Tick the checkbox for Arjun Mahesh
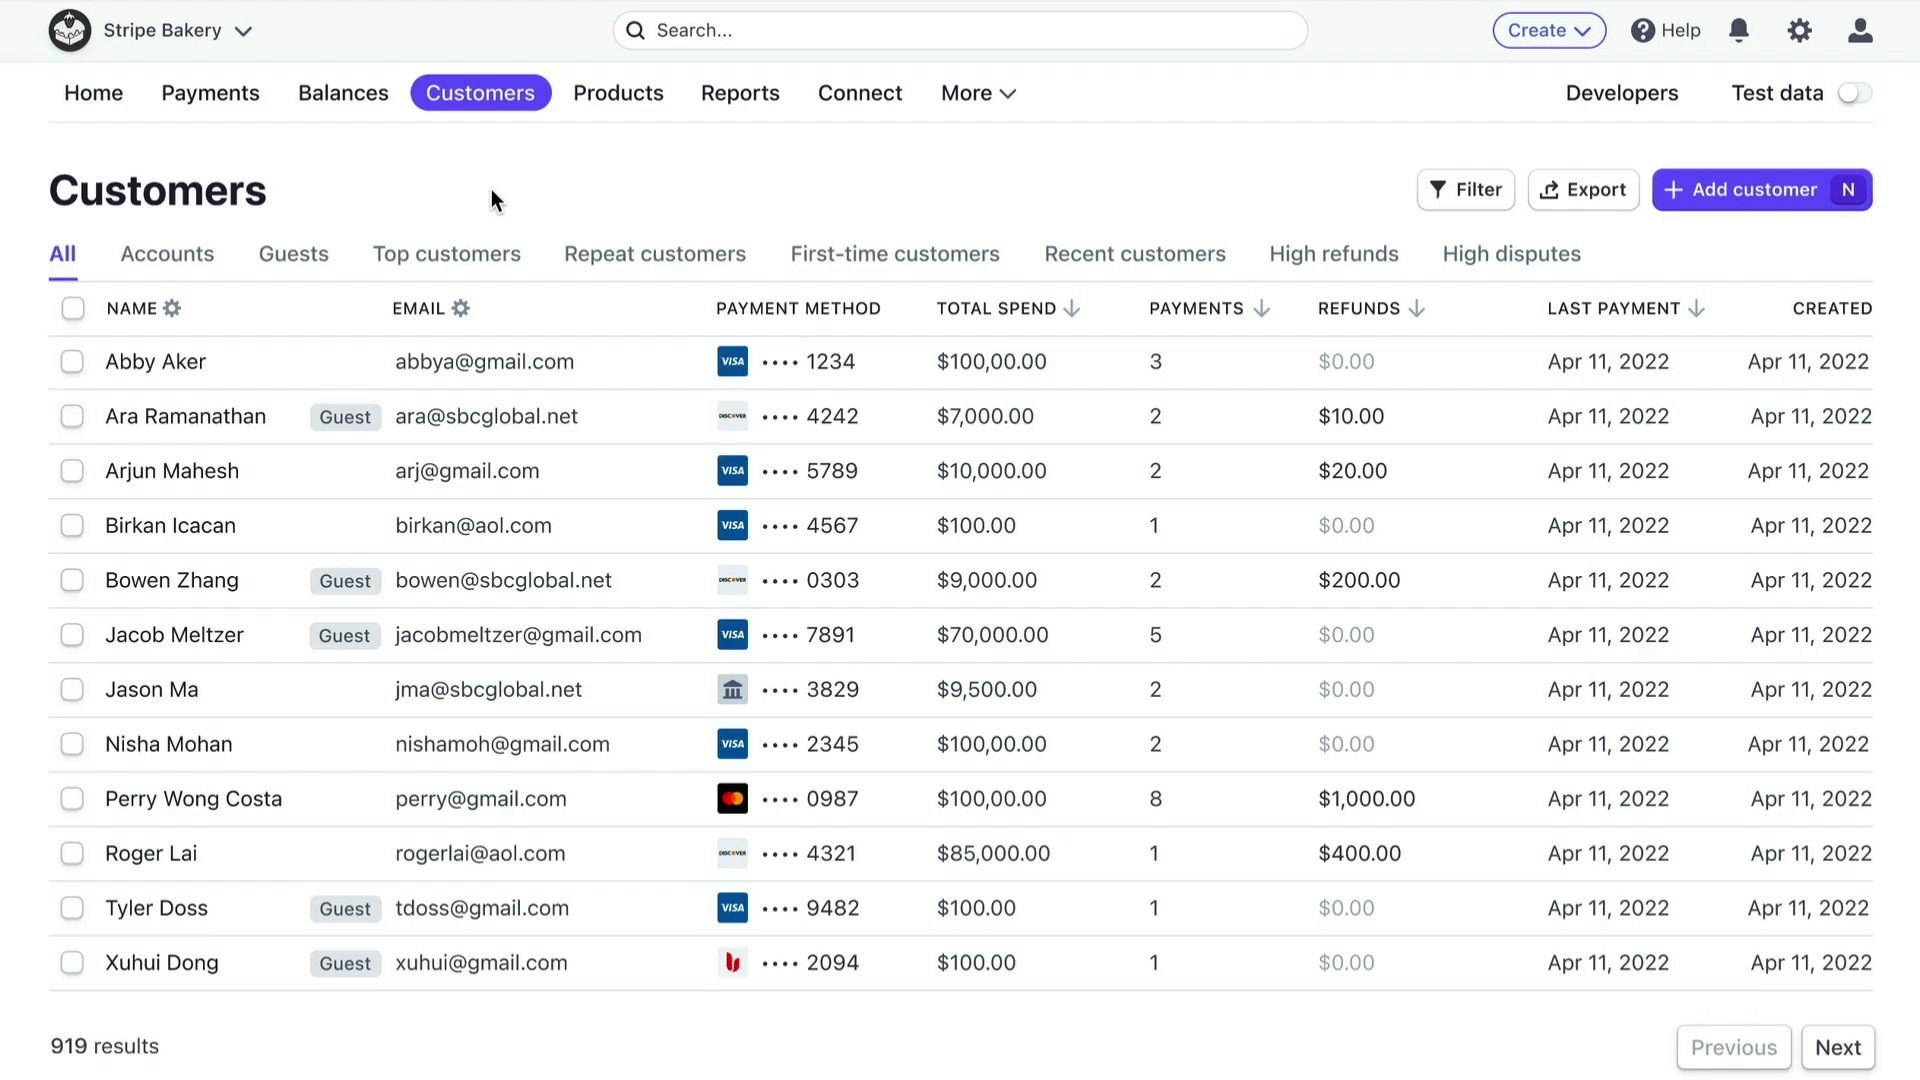The width and height of the screenshot is (1920, 1080). coord(72,471)
